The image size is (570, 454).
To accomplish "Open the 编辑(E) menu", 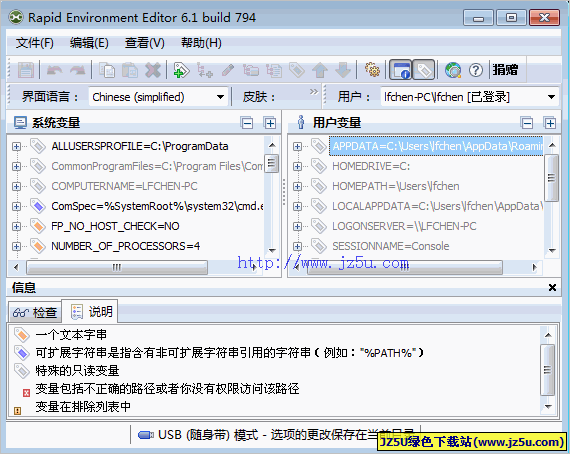I will click(89, 43).
